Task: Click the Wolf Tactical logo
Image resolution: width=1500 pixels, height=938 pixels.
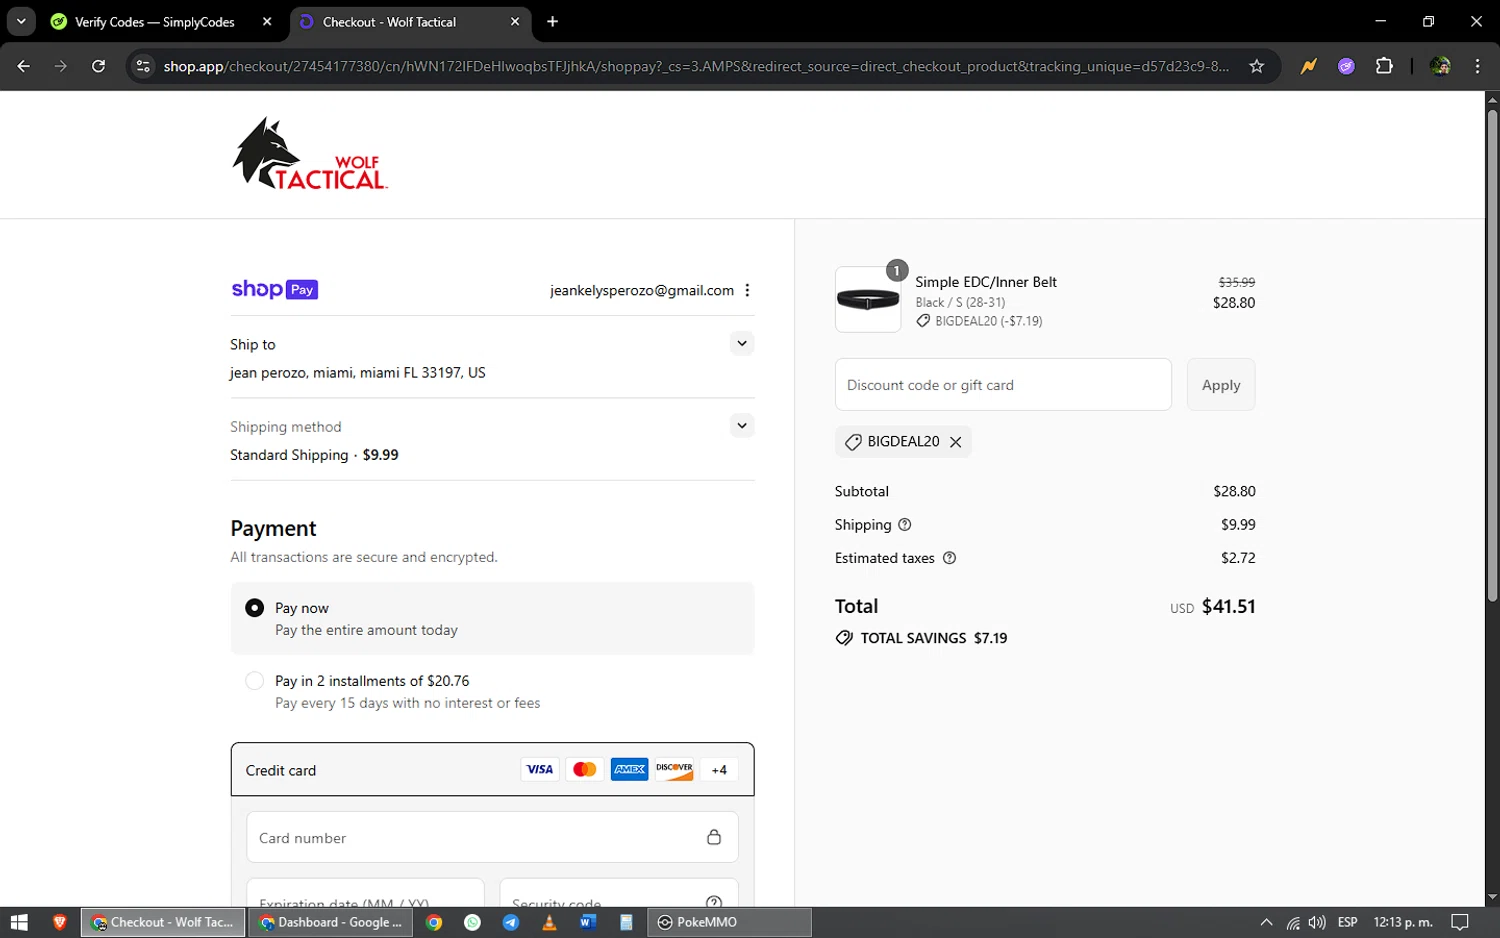Action: point(309,154)
